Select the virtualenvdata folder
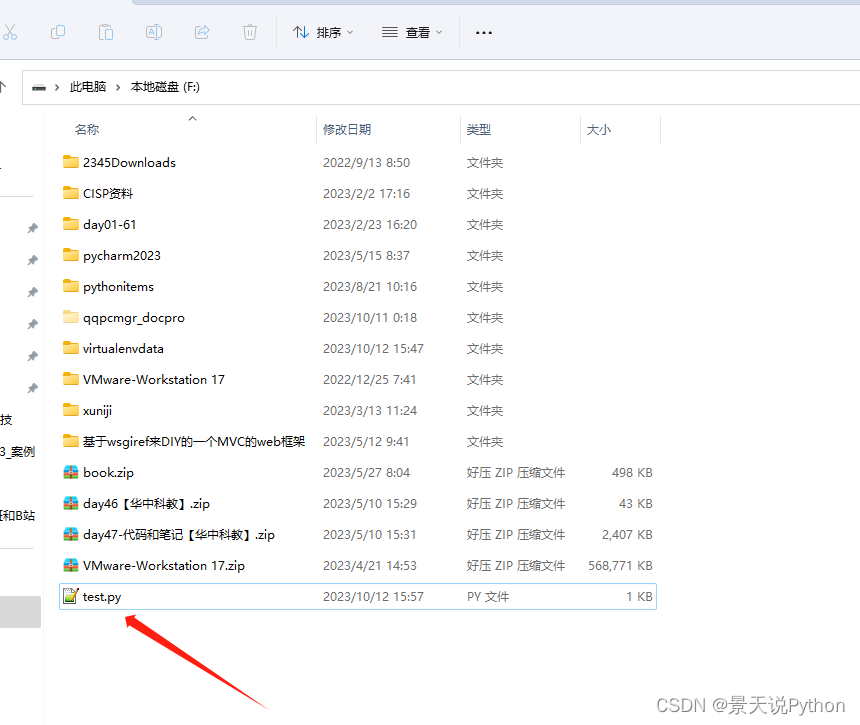The width and height of the screenshot is (860, 725). (x=123, y=348)
